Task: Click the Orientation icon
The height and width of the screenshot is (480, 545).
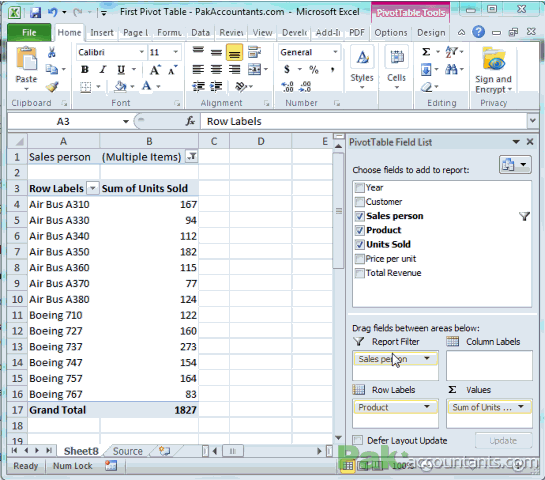Action: 241,86
